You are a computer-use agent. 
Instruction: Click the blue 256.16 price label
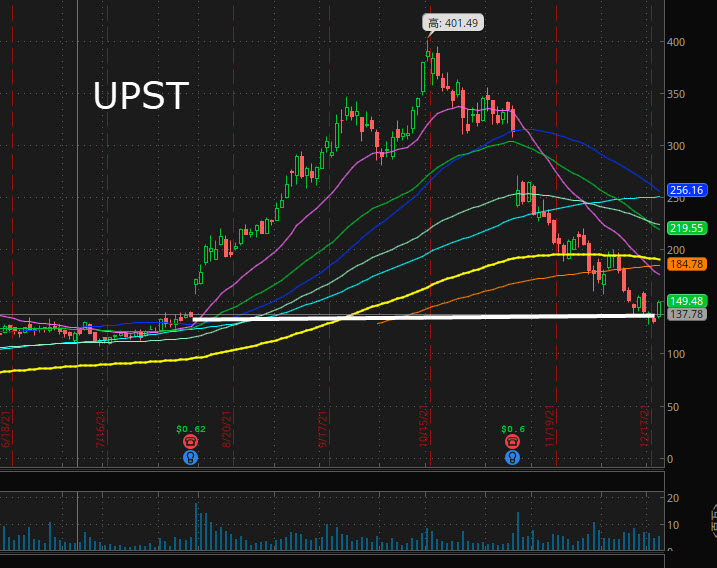[687, 190]
